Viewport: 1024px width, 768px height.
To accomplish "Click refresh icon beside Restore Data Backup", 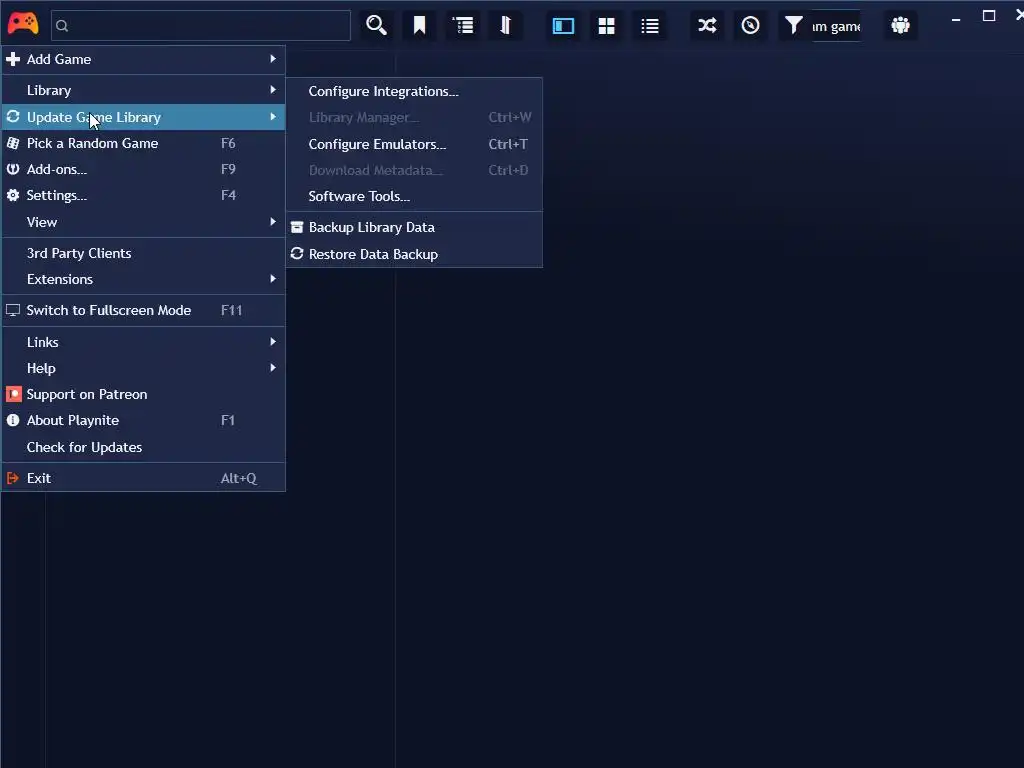I will click(297, 253).
